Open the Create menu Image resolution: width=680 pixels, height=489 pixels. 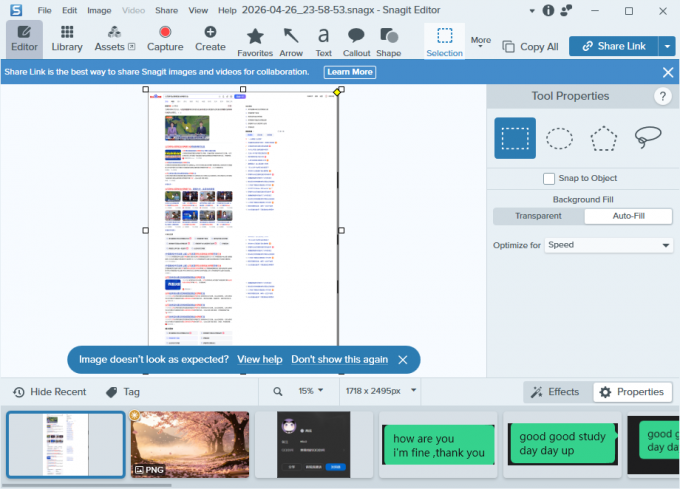point(210,39)
